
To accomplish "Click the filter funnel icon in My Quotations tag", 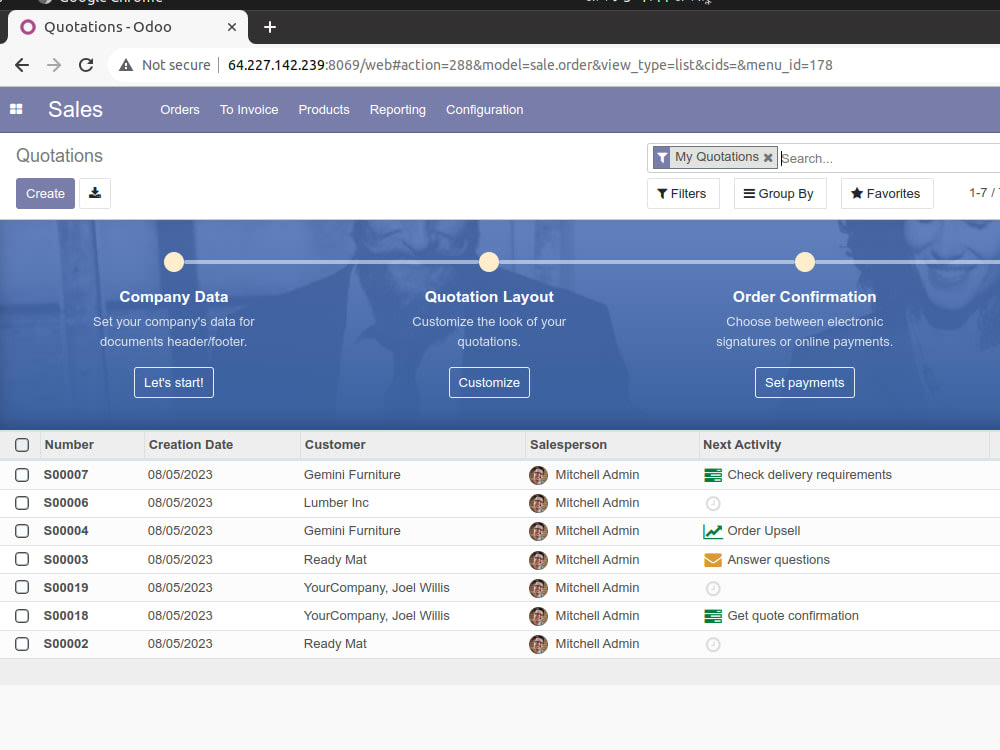I will [661, 157].
